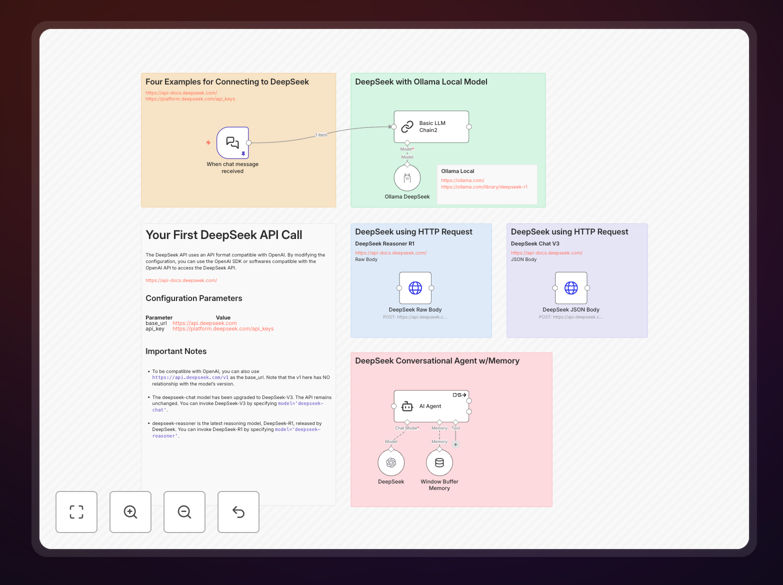Image resolution: width=783 pixels, height=585 pixels.
Task: Click the DeepSeek Conversational Agent w/Memory heading
Action: coord(437,361)
